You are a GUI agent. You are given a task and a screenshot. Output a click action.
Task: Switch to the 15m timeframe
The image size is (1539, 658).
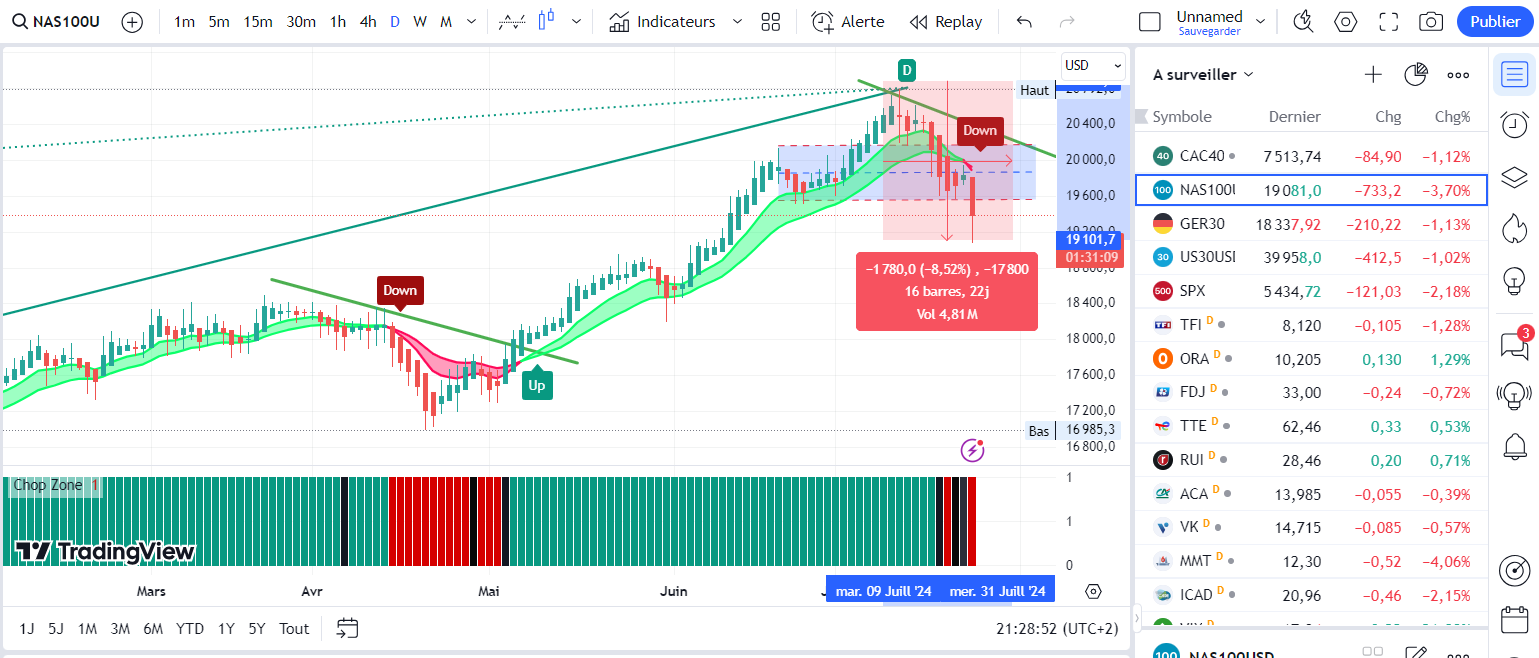[x=258, y=22]
